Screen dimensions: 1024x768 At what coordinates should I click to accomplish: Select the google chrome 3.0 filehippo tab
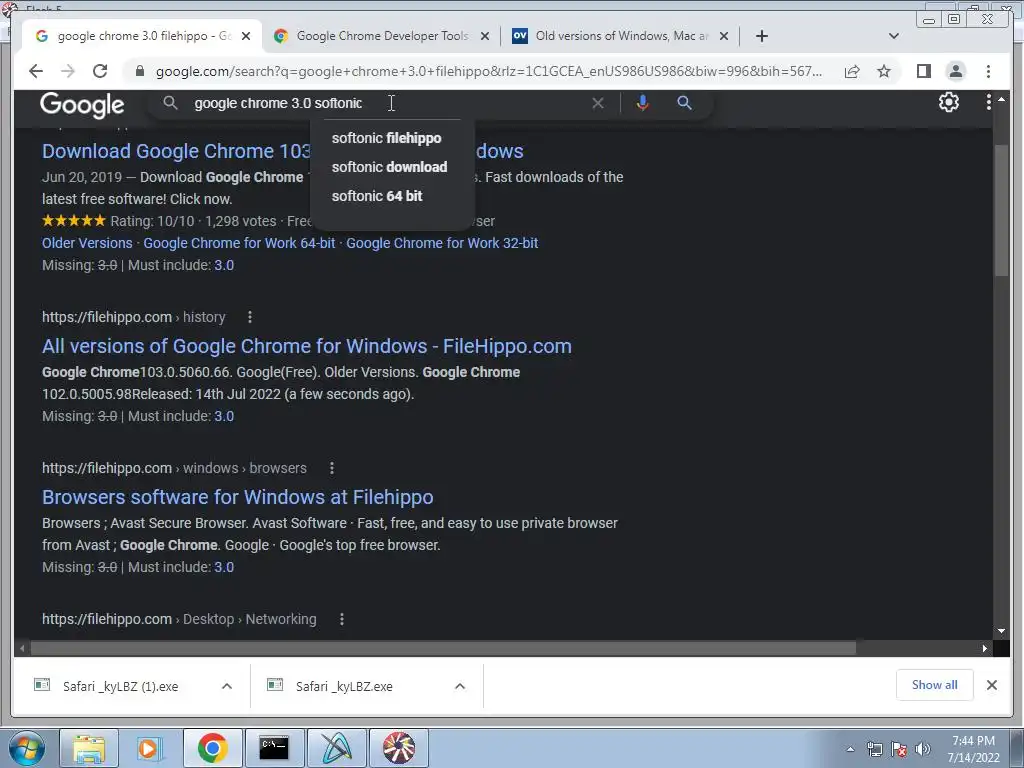[143, 36]
